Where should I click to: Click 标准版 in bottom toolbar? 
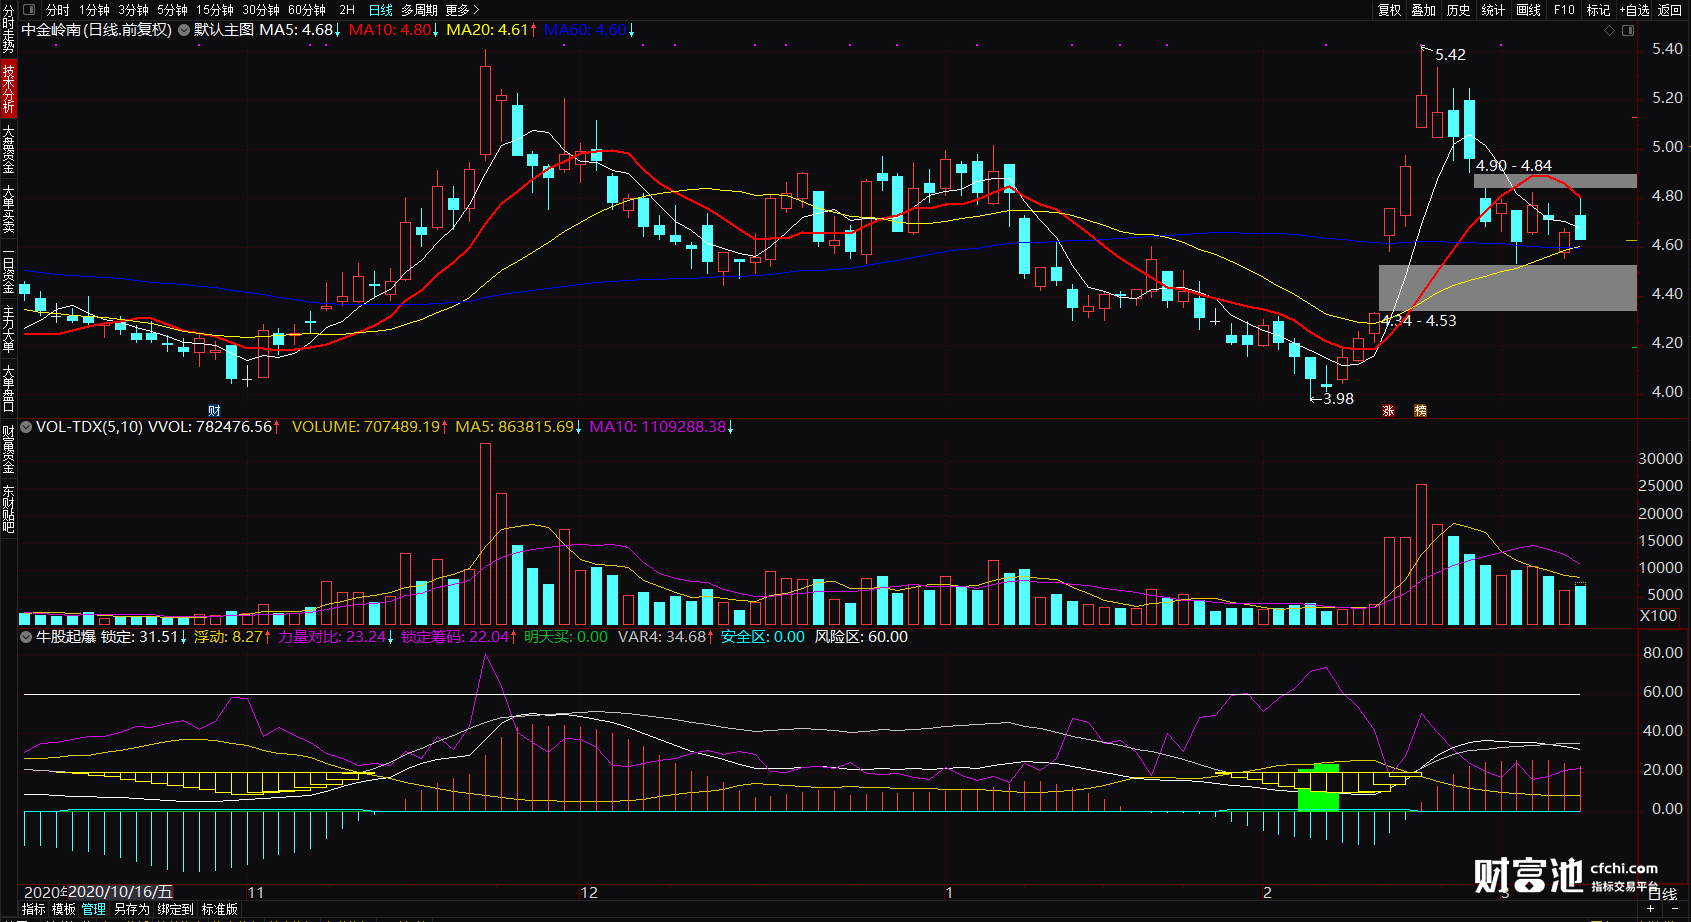(x=219, y=909)
